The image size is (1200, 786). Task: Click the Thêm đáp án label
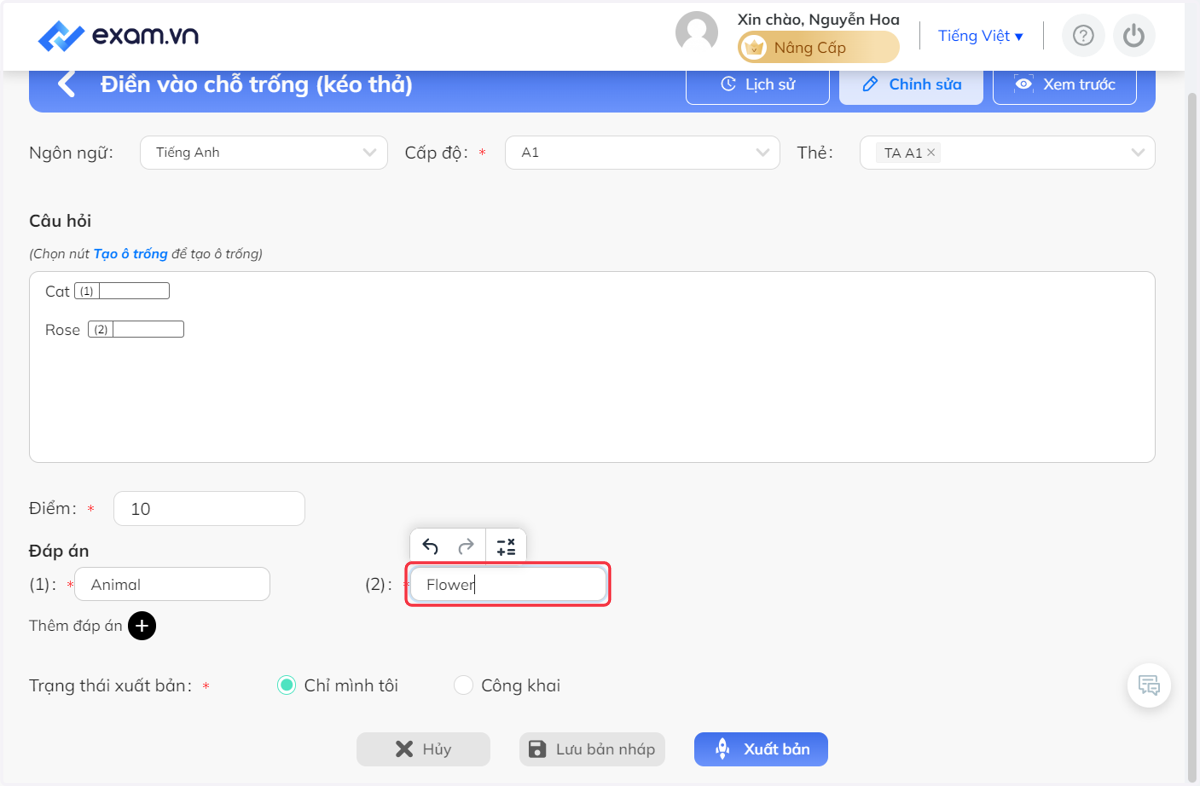coord(76,626)
